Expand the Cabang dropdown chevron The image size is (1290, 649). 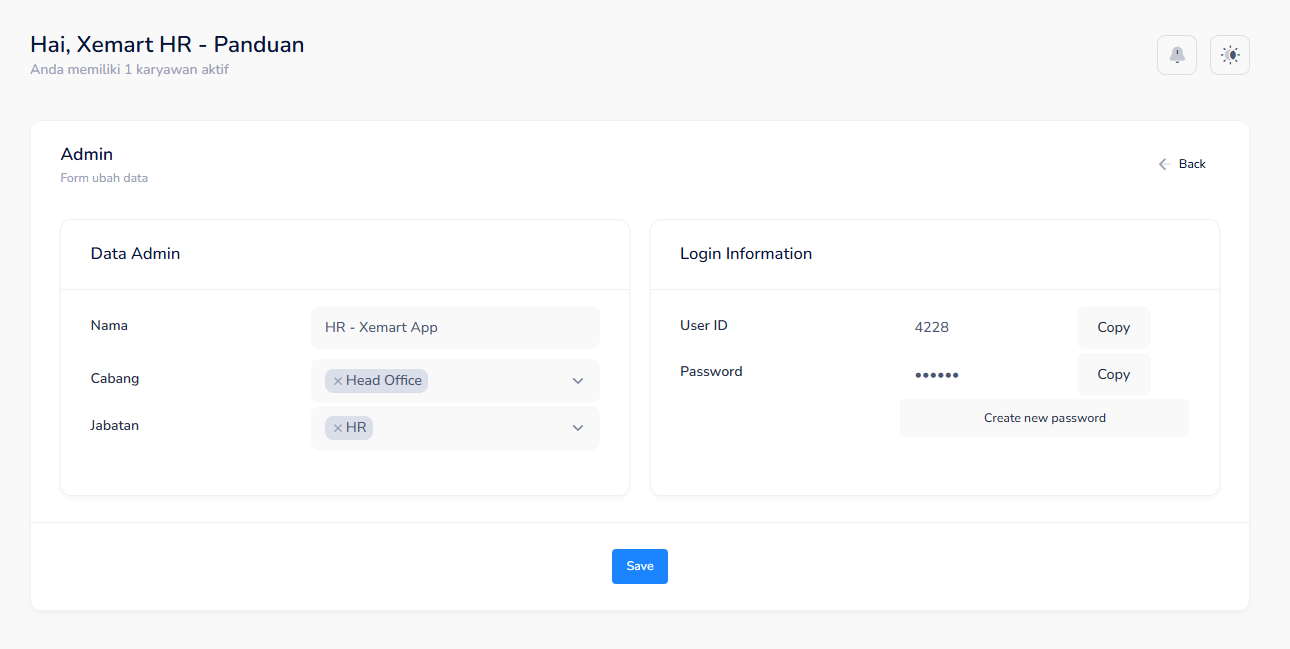577,381
